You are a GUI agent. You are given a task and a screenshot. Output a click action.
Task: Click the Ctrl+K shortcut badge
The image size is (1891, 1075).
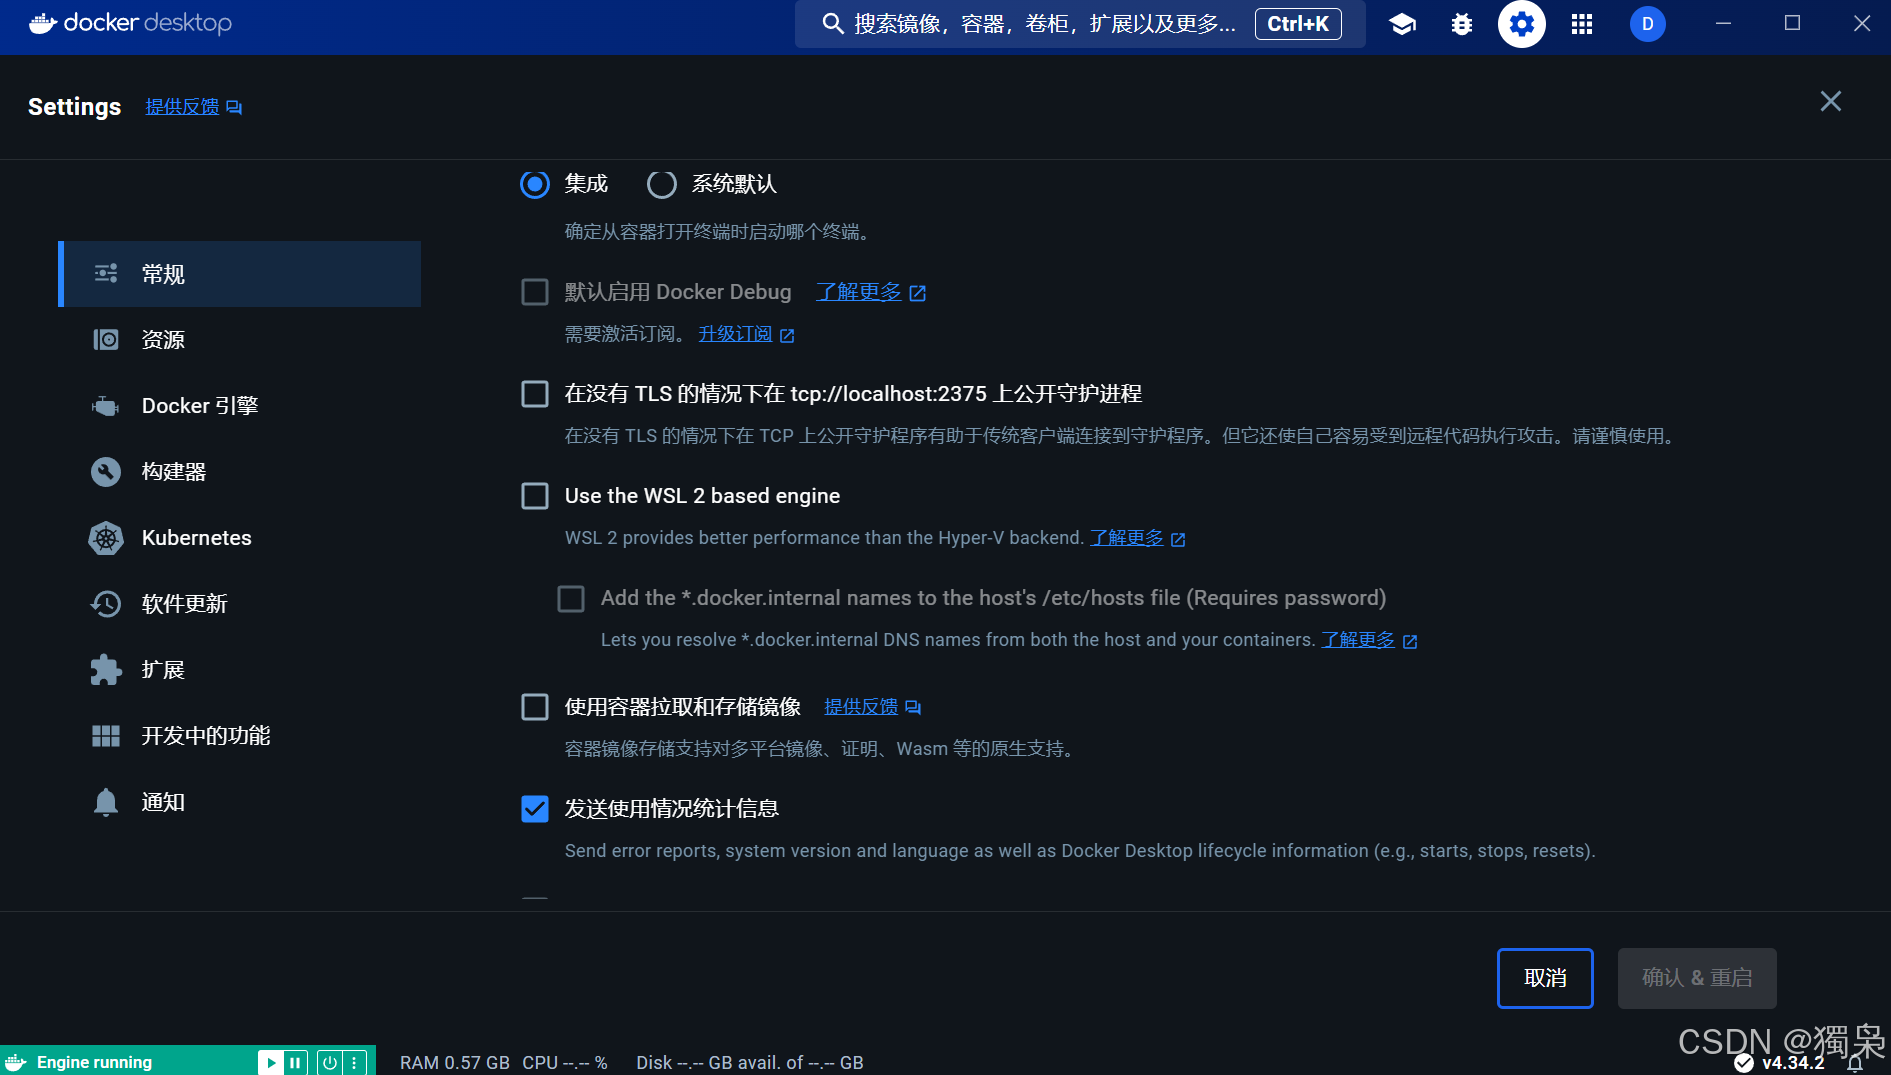pyautogui.click(x=1298, y=24)
